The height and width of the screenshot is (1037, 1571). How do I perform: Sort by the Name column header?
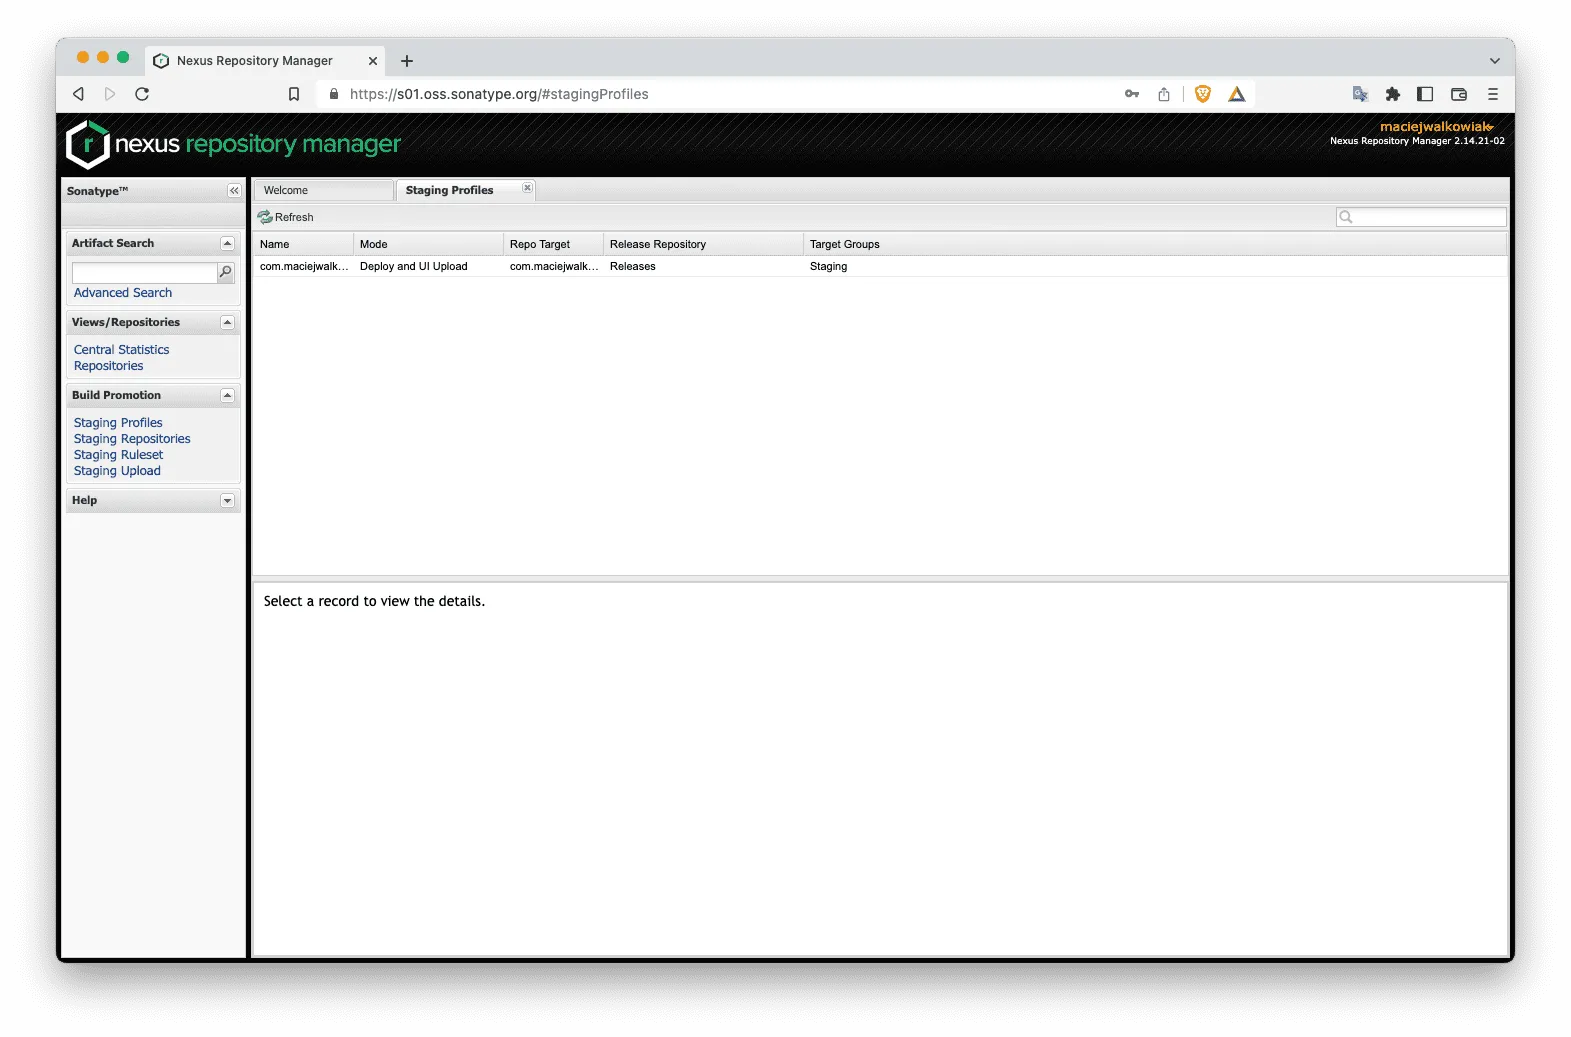(303, 244)
